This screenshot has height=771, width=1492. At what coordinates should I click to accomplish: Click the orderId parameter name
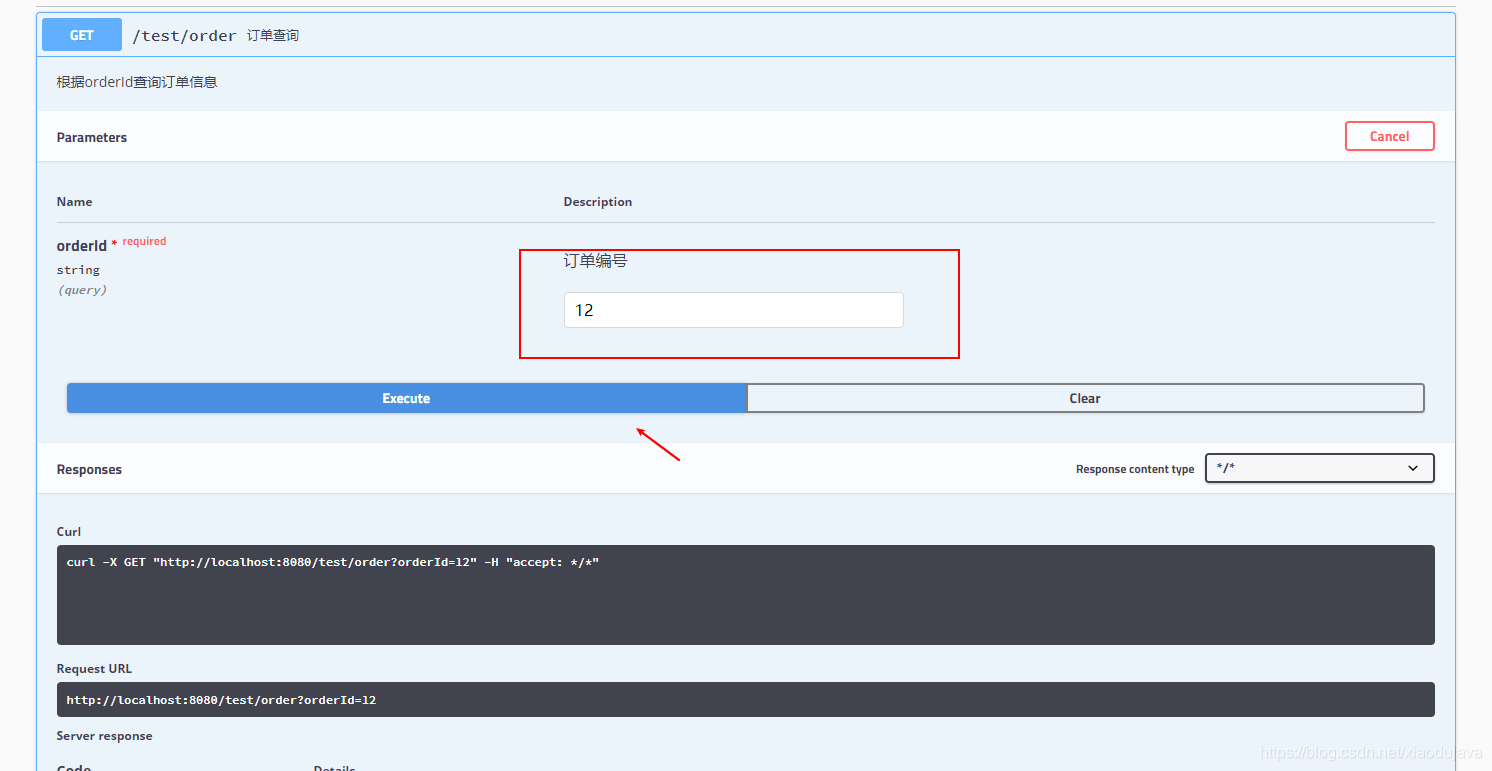click(x=82, y=245)
